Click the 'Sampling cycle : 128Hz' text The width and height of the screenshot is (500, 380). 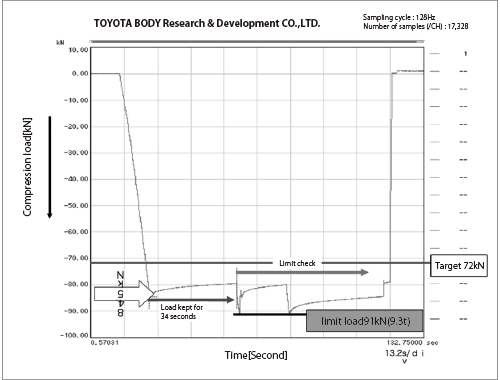pyautogui.click(x=398, y=17)
